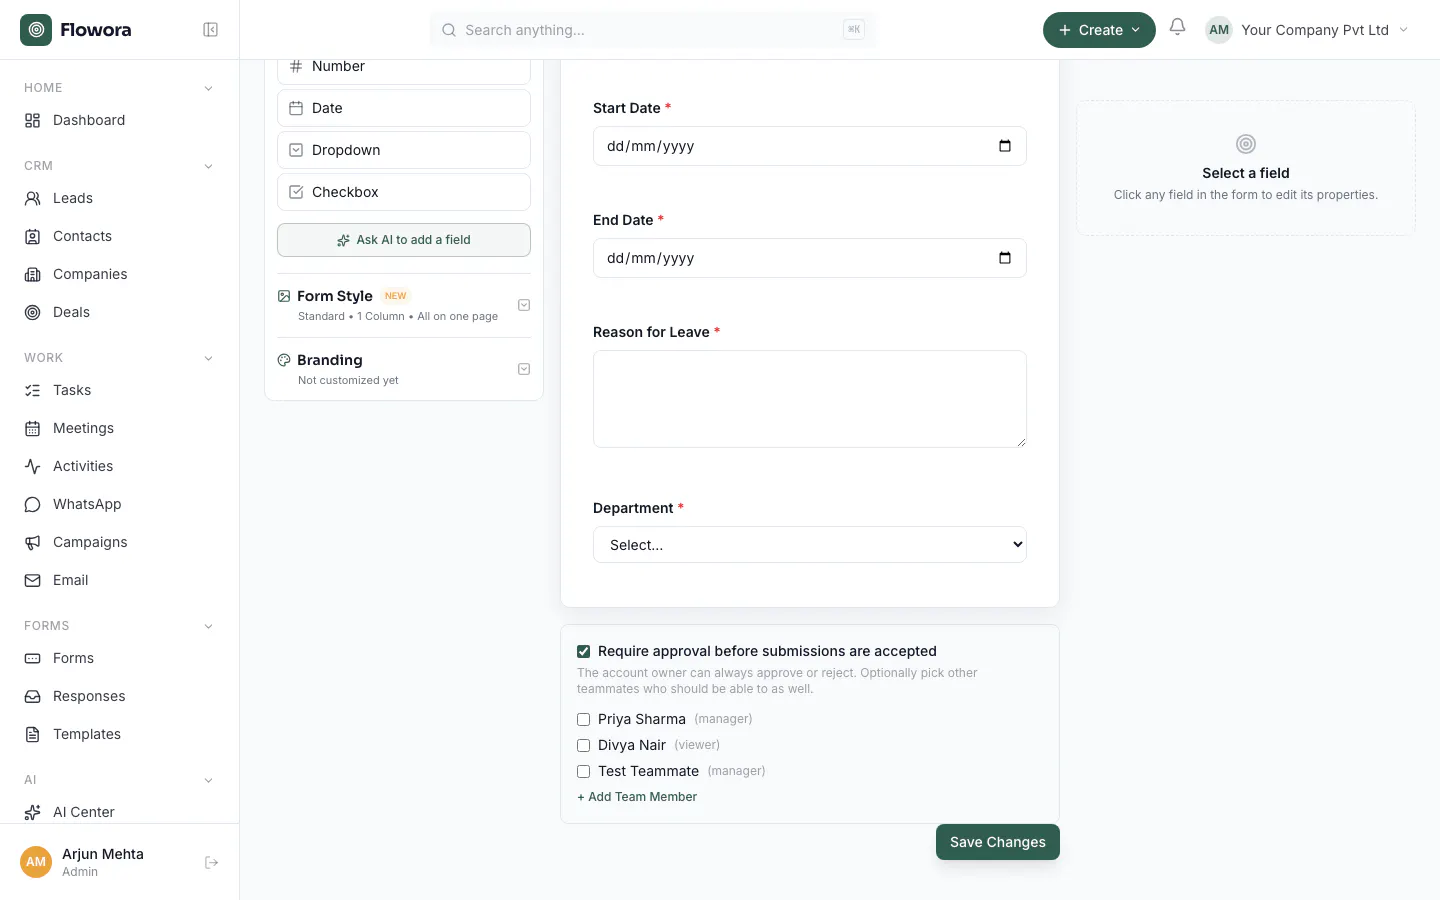
Task: Open Start Date calendar picker icon
Action: (1005, 146)
